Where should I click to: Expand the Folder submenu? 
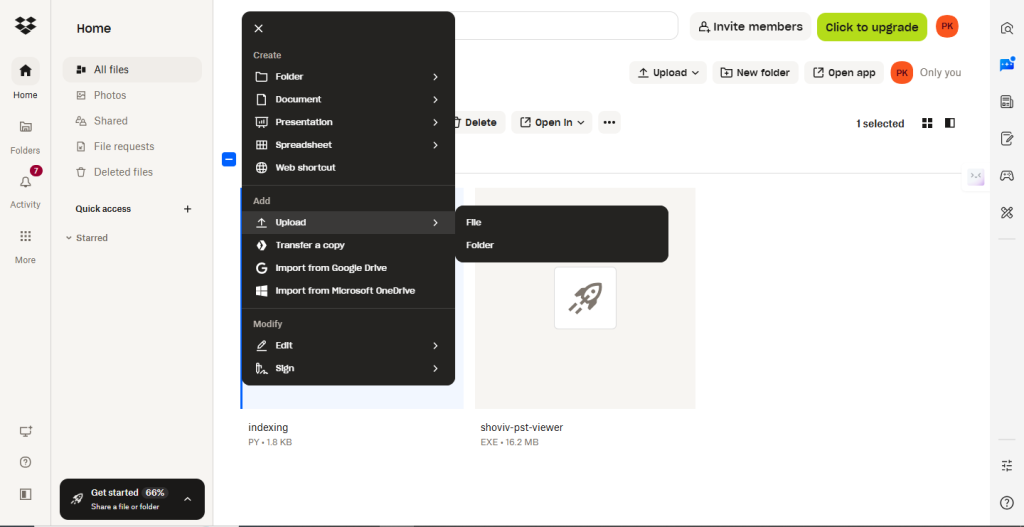pyautogui.click(x=348, y=77)
